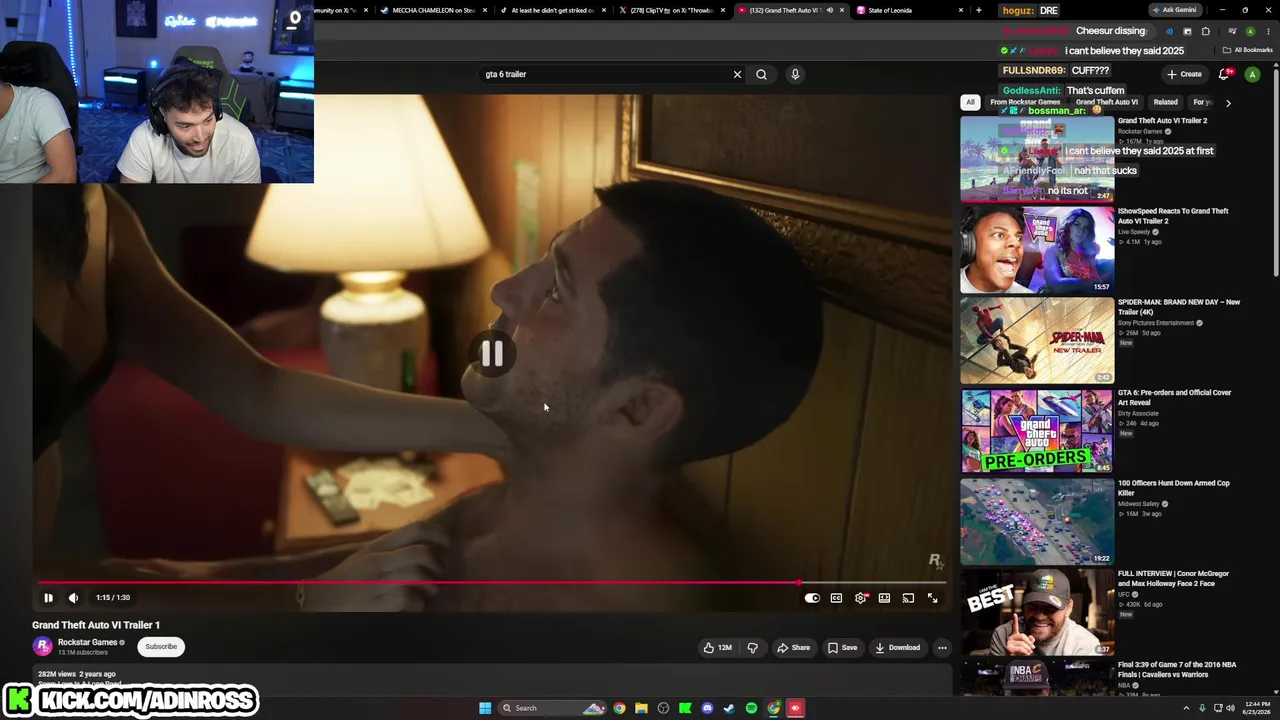The image size is (1280, 720).
Task: Switch to ClipTV on X browser tab
Action: [671, 10]
